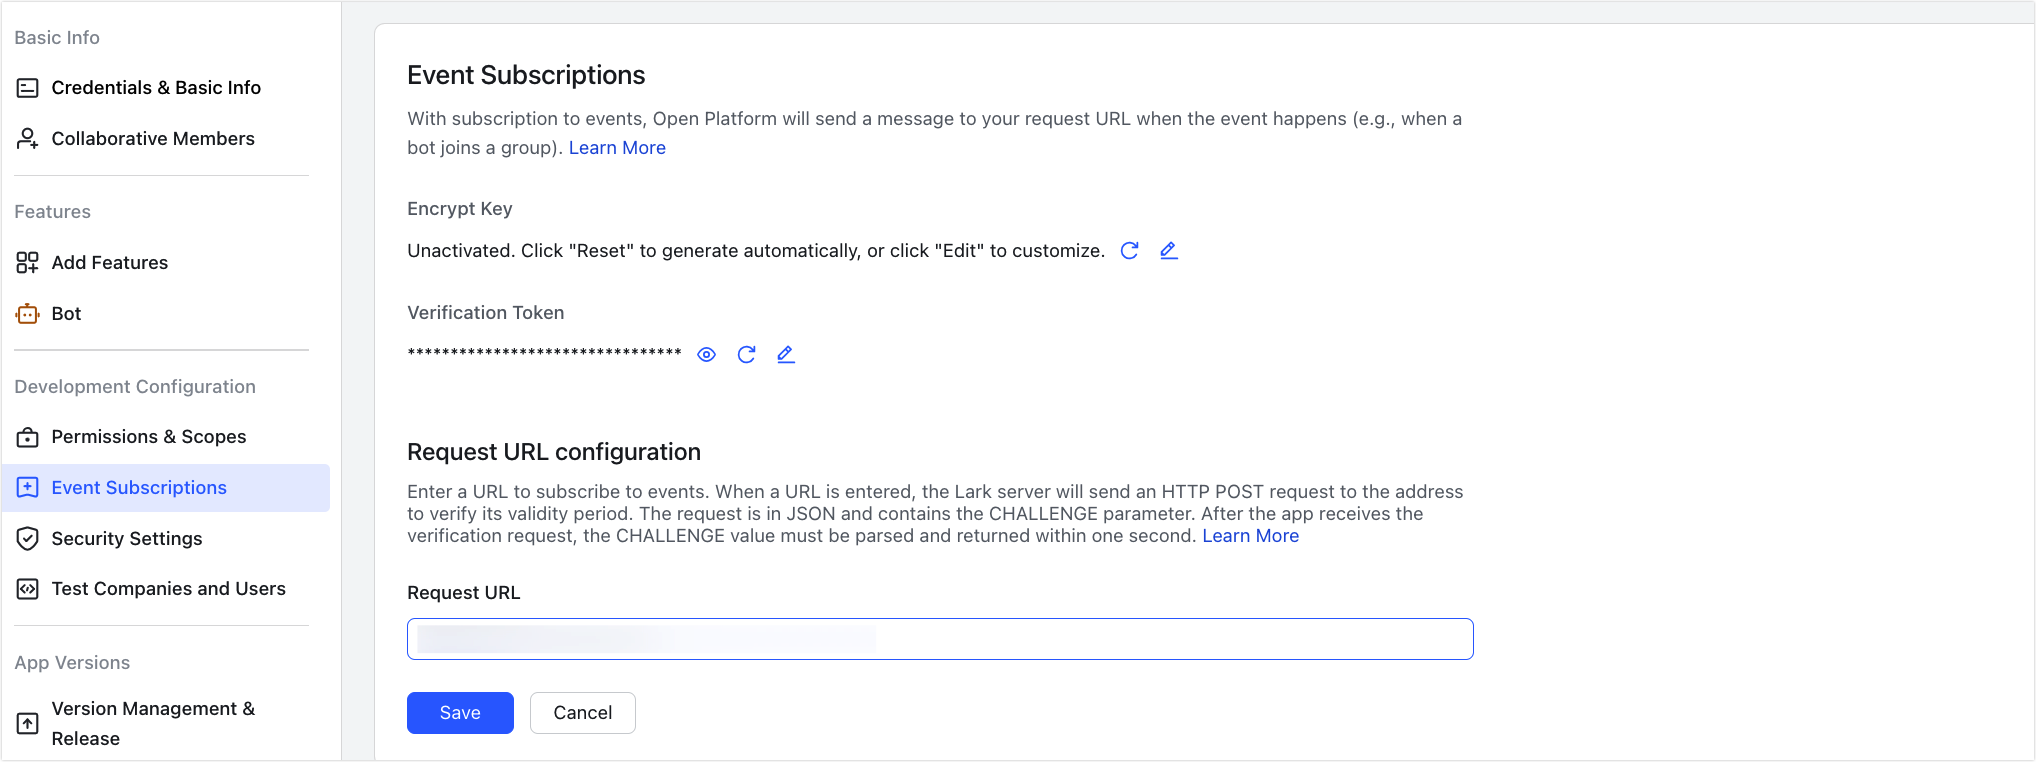The height and width of the screenshot is (762, 2036).
Task: Click the Version Management & Release upload icon
Action: pyautogui.click(x=26, y=722)
